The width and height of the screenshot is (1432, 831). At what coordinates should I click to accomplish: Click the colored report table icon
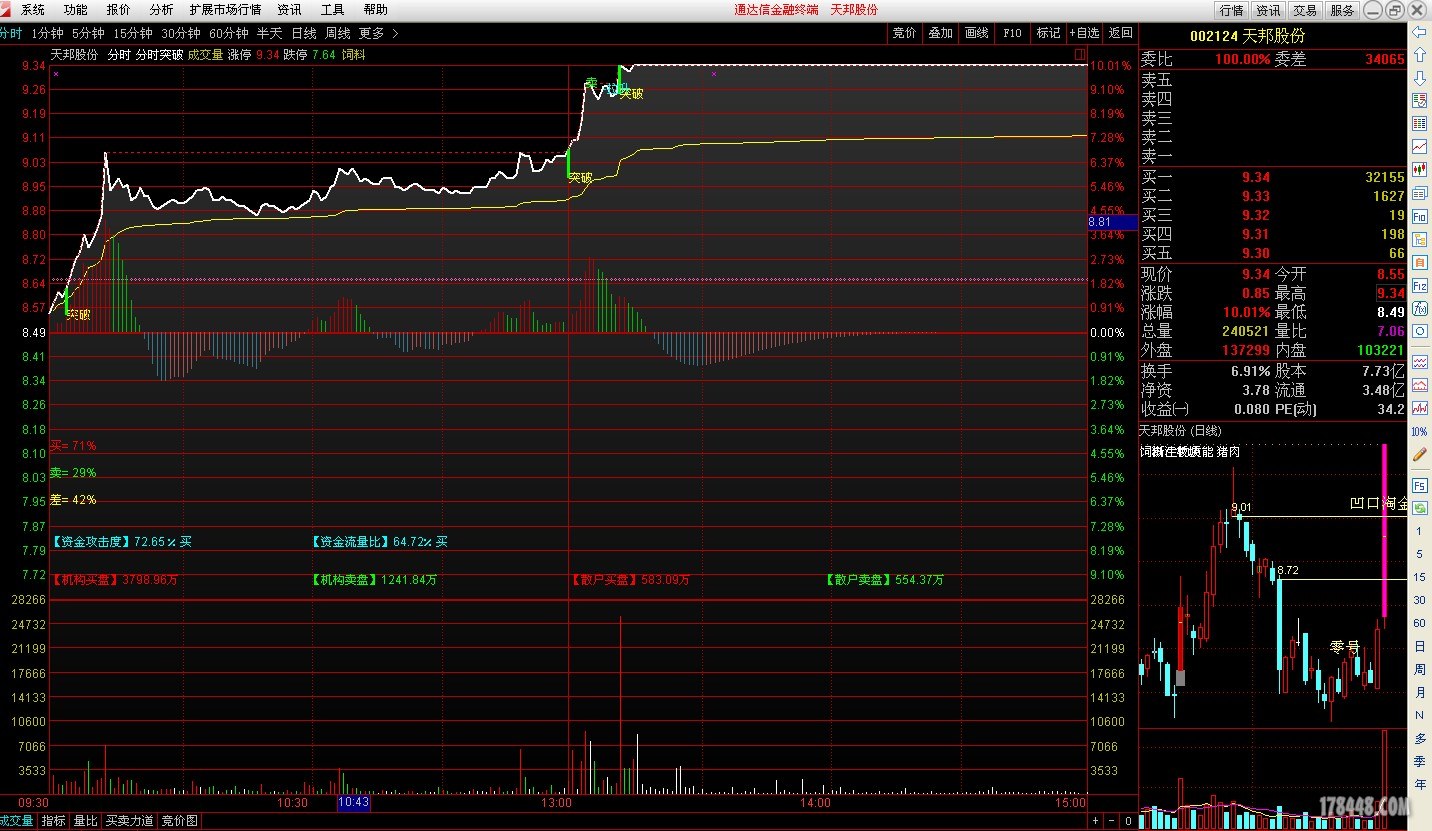pos(1419,100)
